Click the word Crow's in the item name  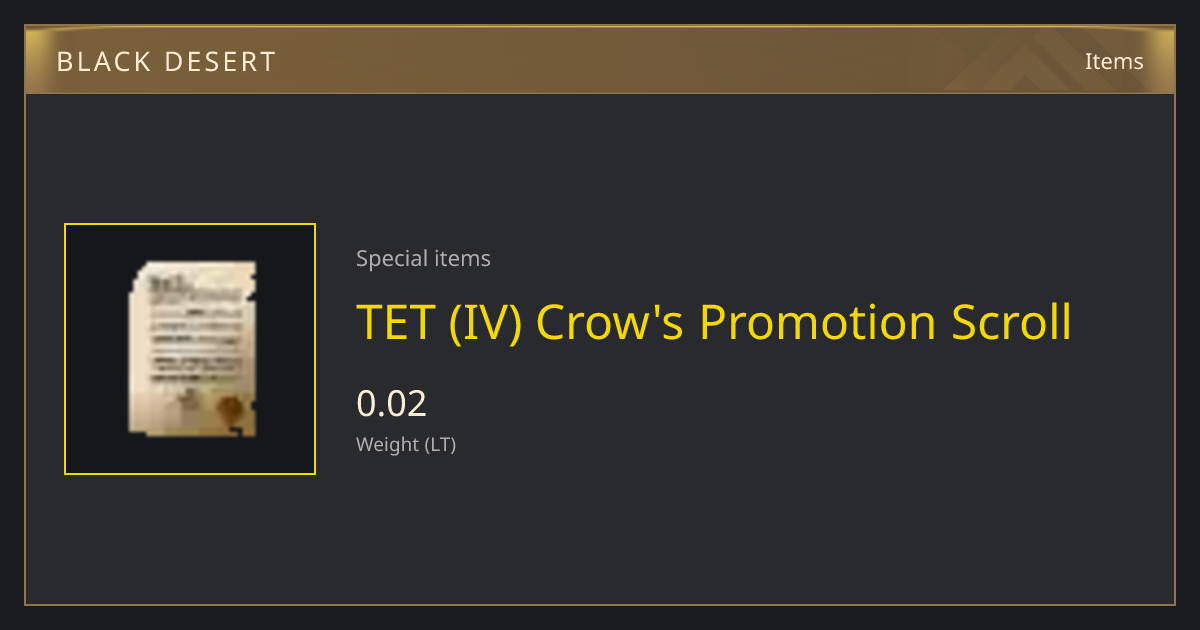610,323
